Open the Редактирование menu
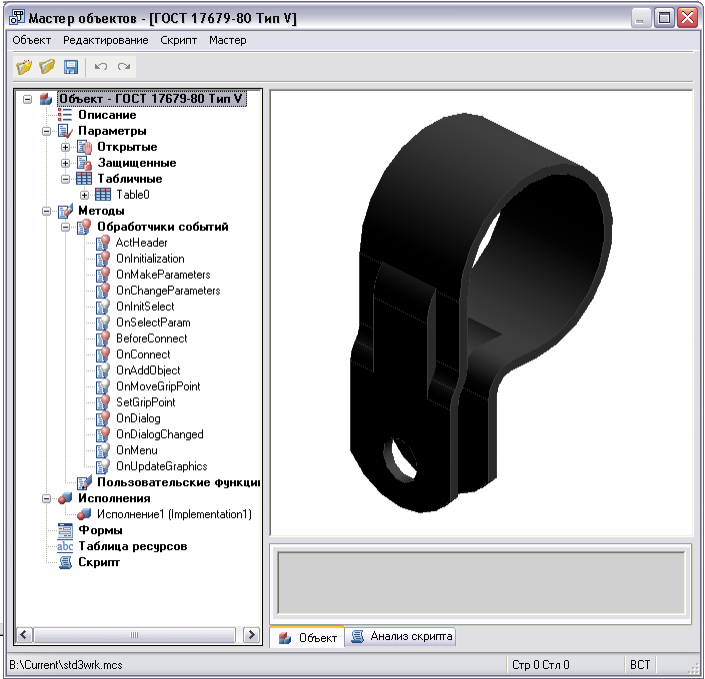705x679 pixels. pos(106,40)
